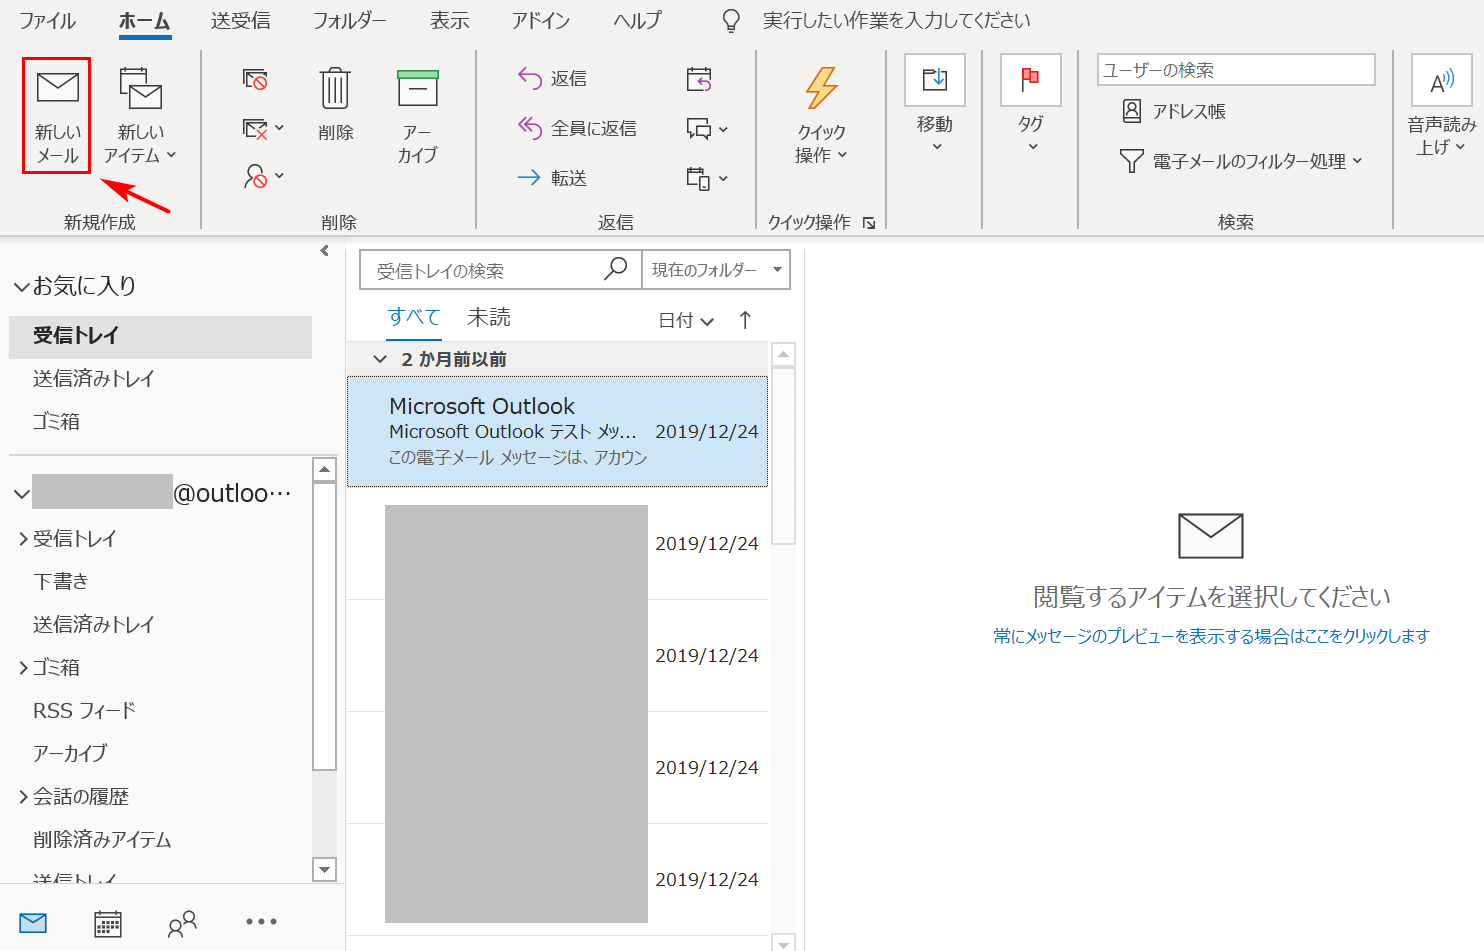Open the ファイル menu tab
The height and width of the screenshot is (951, 1484).
tap(47, 21)
